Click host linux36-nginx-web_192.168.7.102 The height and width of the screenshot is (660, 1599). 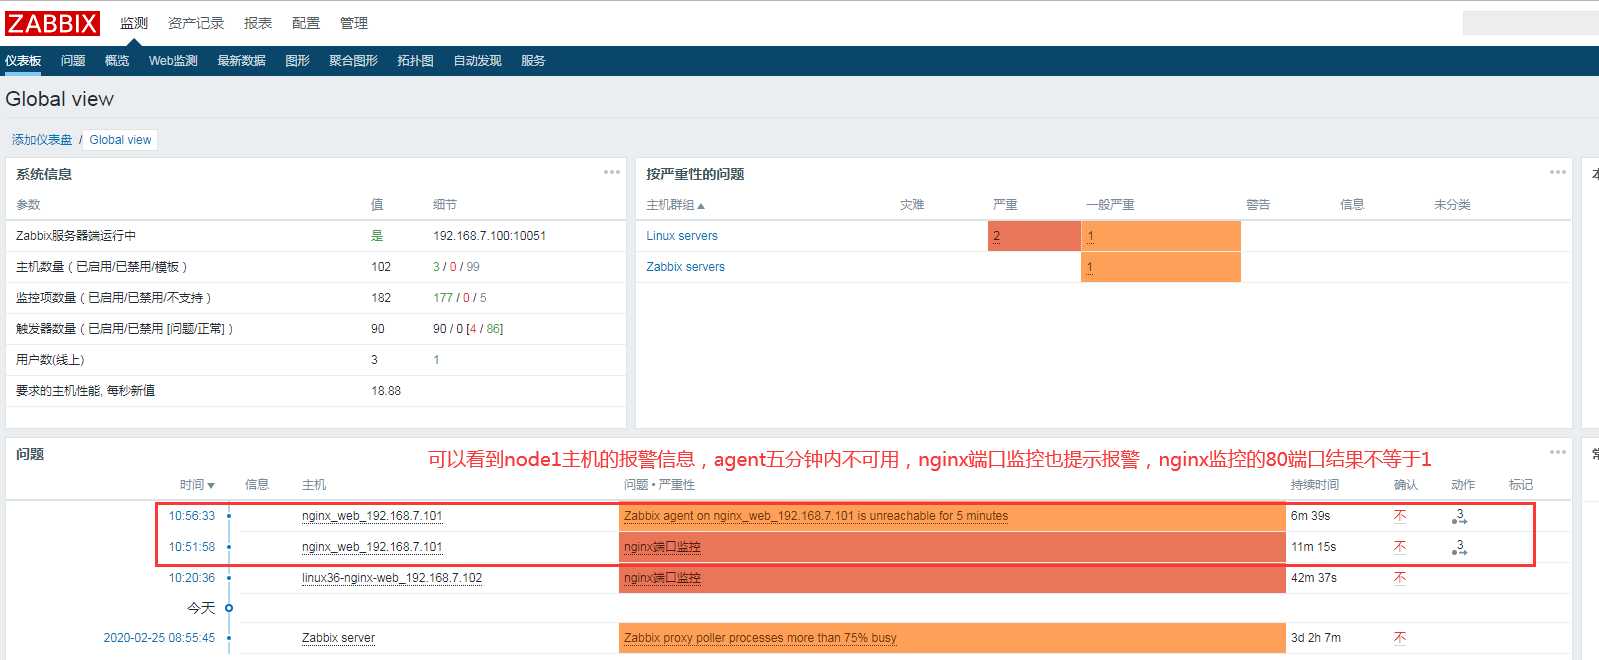392,578
